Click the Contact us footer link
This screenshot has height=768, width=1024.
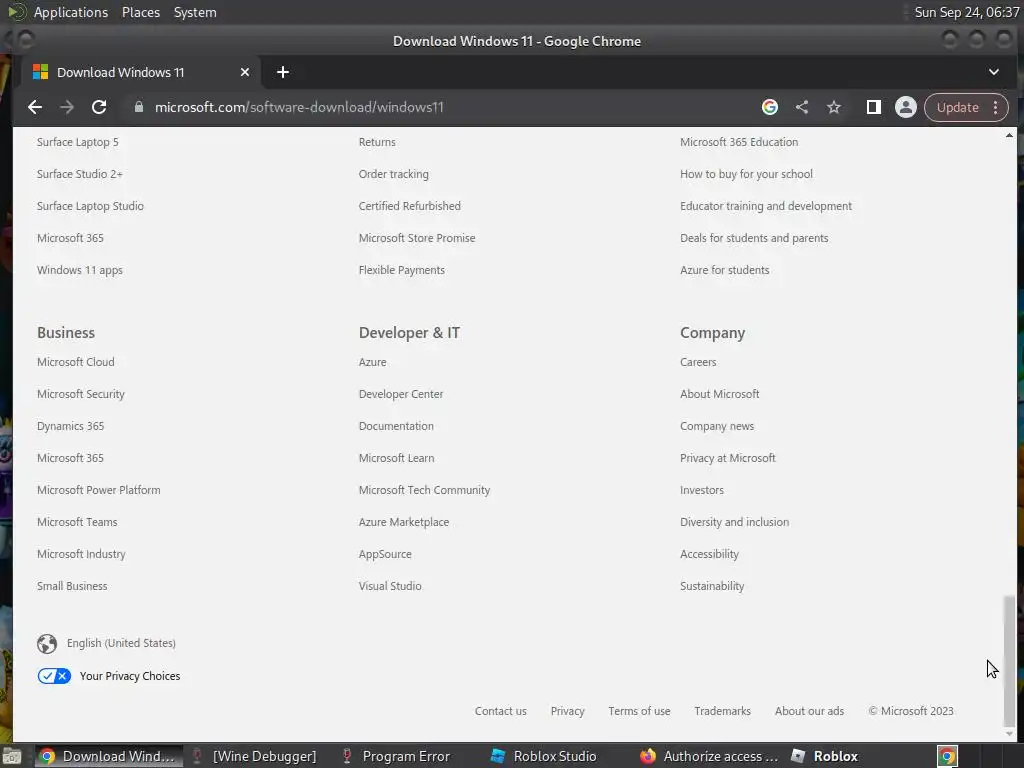pyautogui.click(x=500, y=711)
